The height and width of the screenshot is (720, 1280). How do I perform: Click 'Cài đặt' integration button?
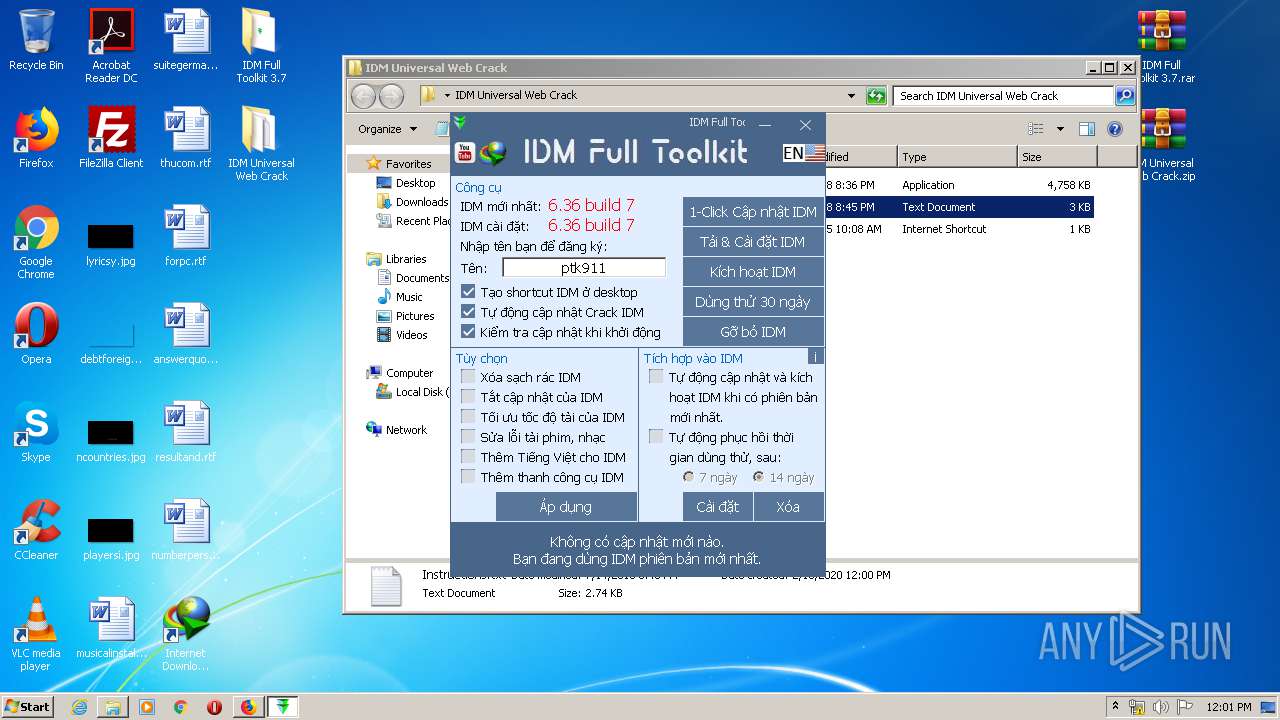click(718, 507)
